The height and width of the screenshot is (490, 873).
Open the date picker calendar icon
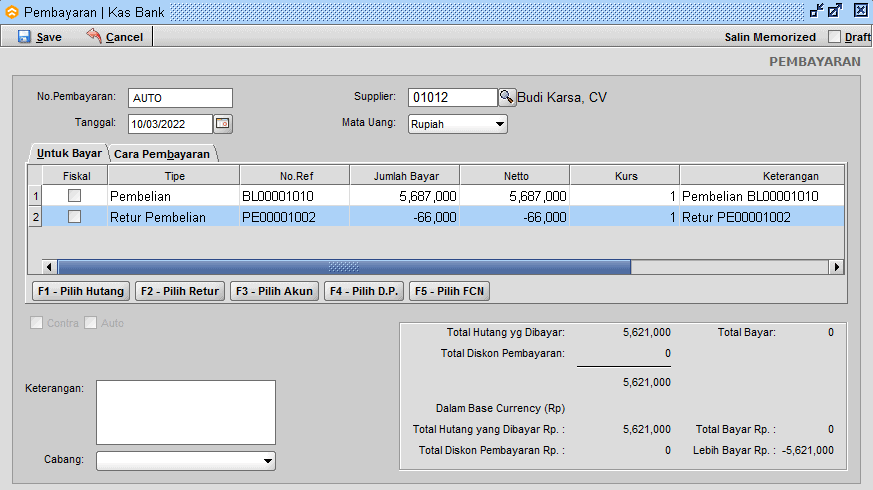tap(223, 124)
